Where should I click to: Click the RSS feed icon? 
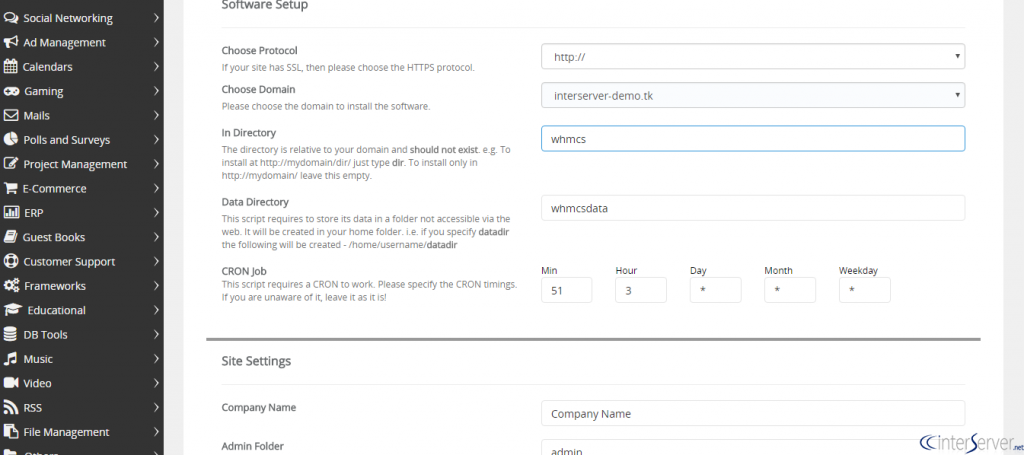(x=10, y=407)
